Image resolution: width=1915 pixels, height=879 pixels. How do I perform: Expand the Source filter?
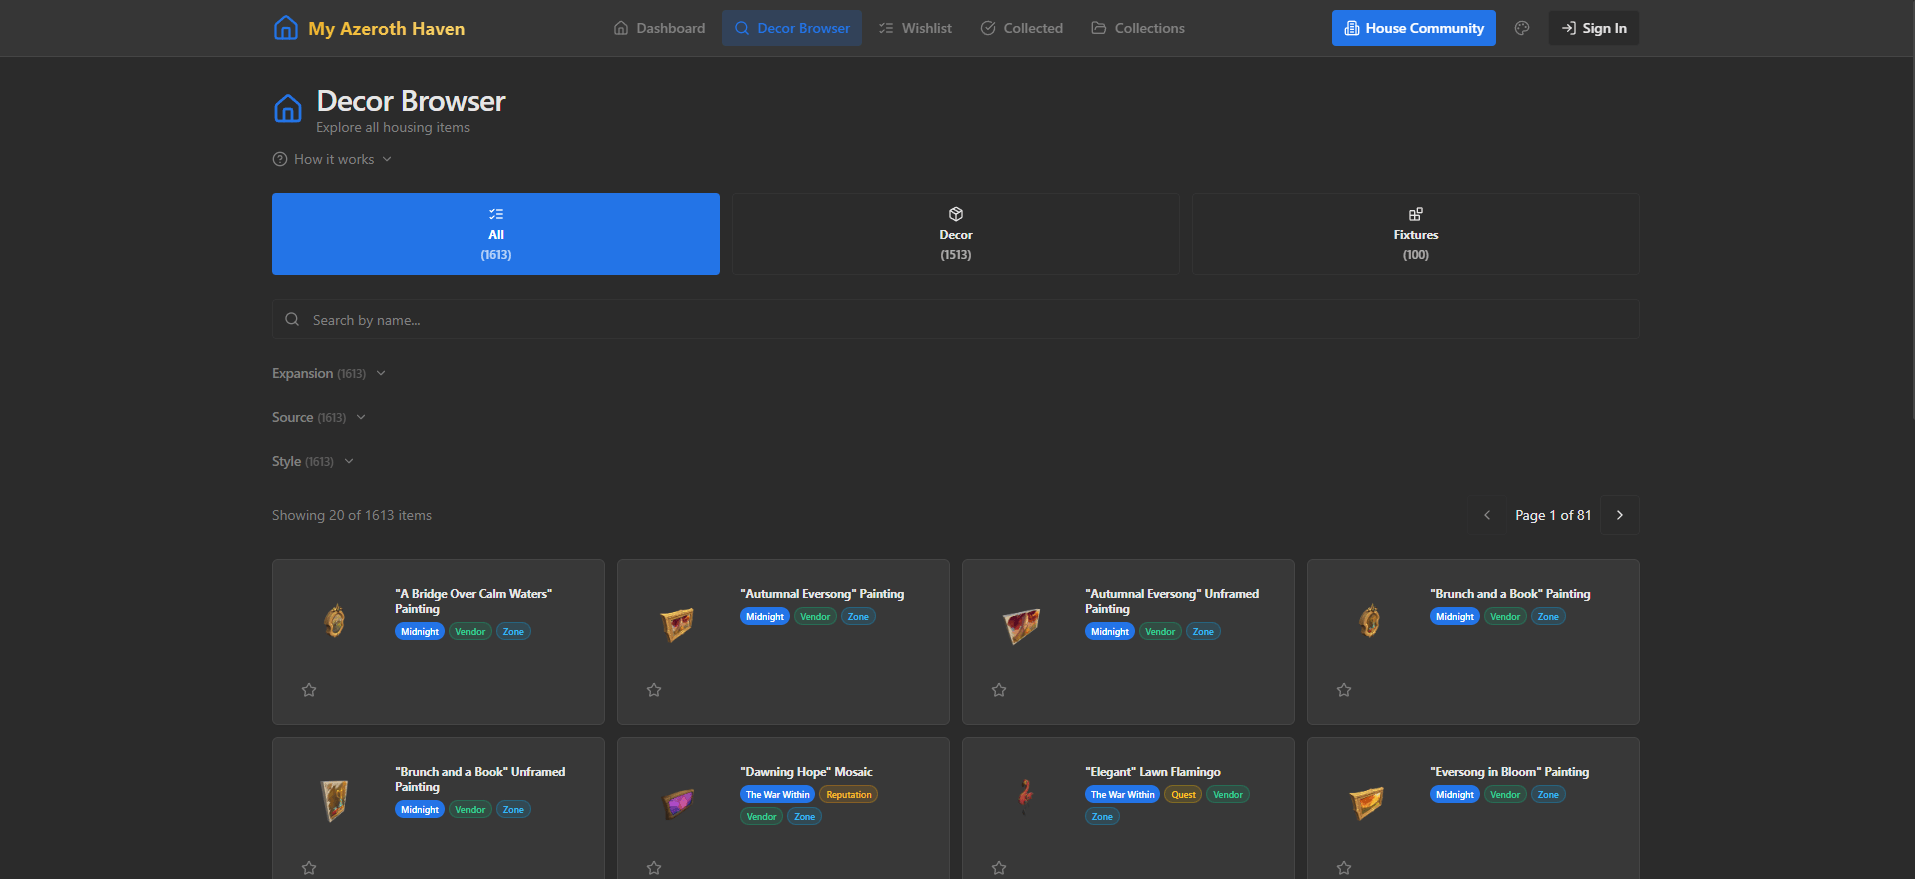tap(319, 417)
